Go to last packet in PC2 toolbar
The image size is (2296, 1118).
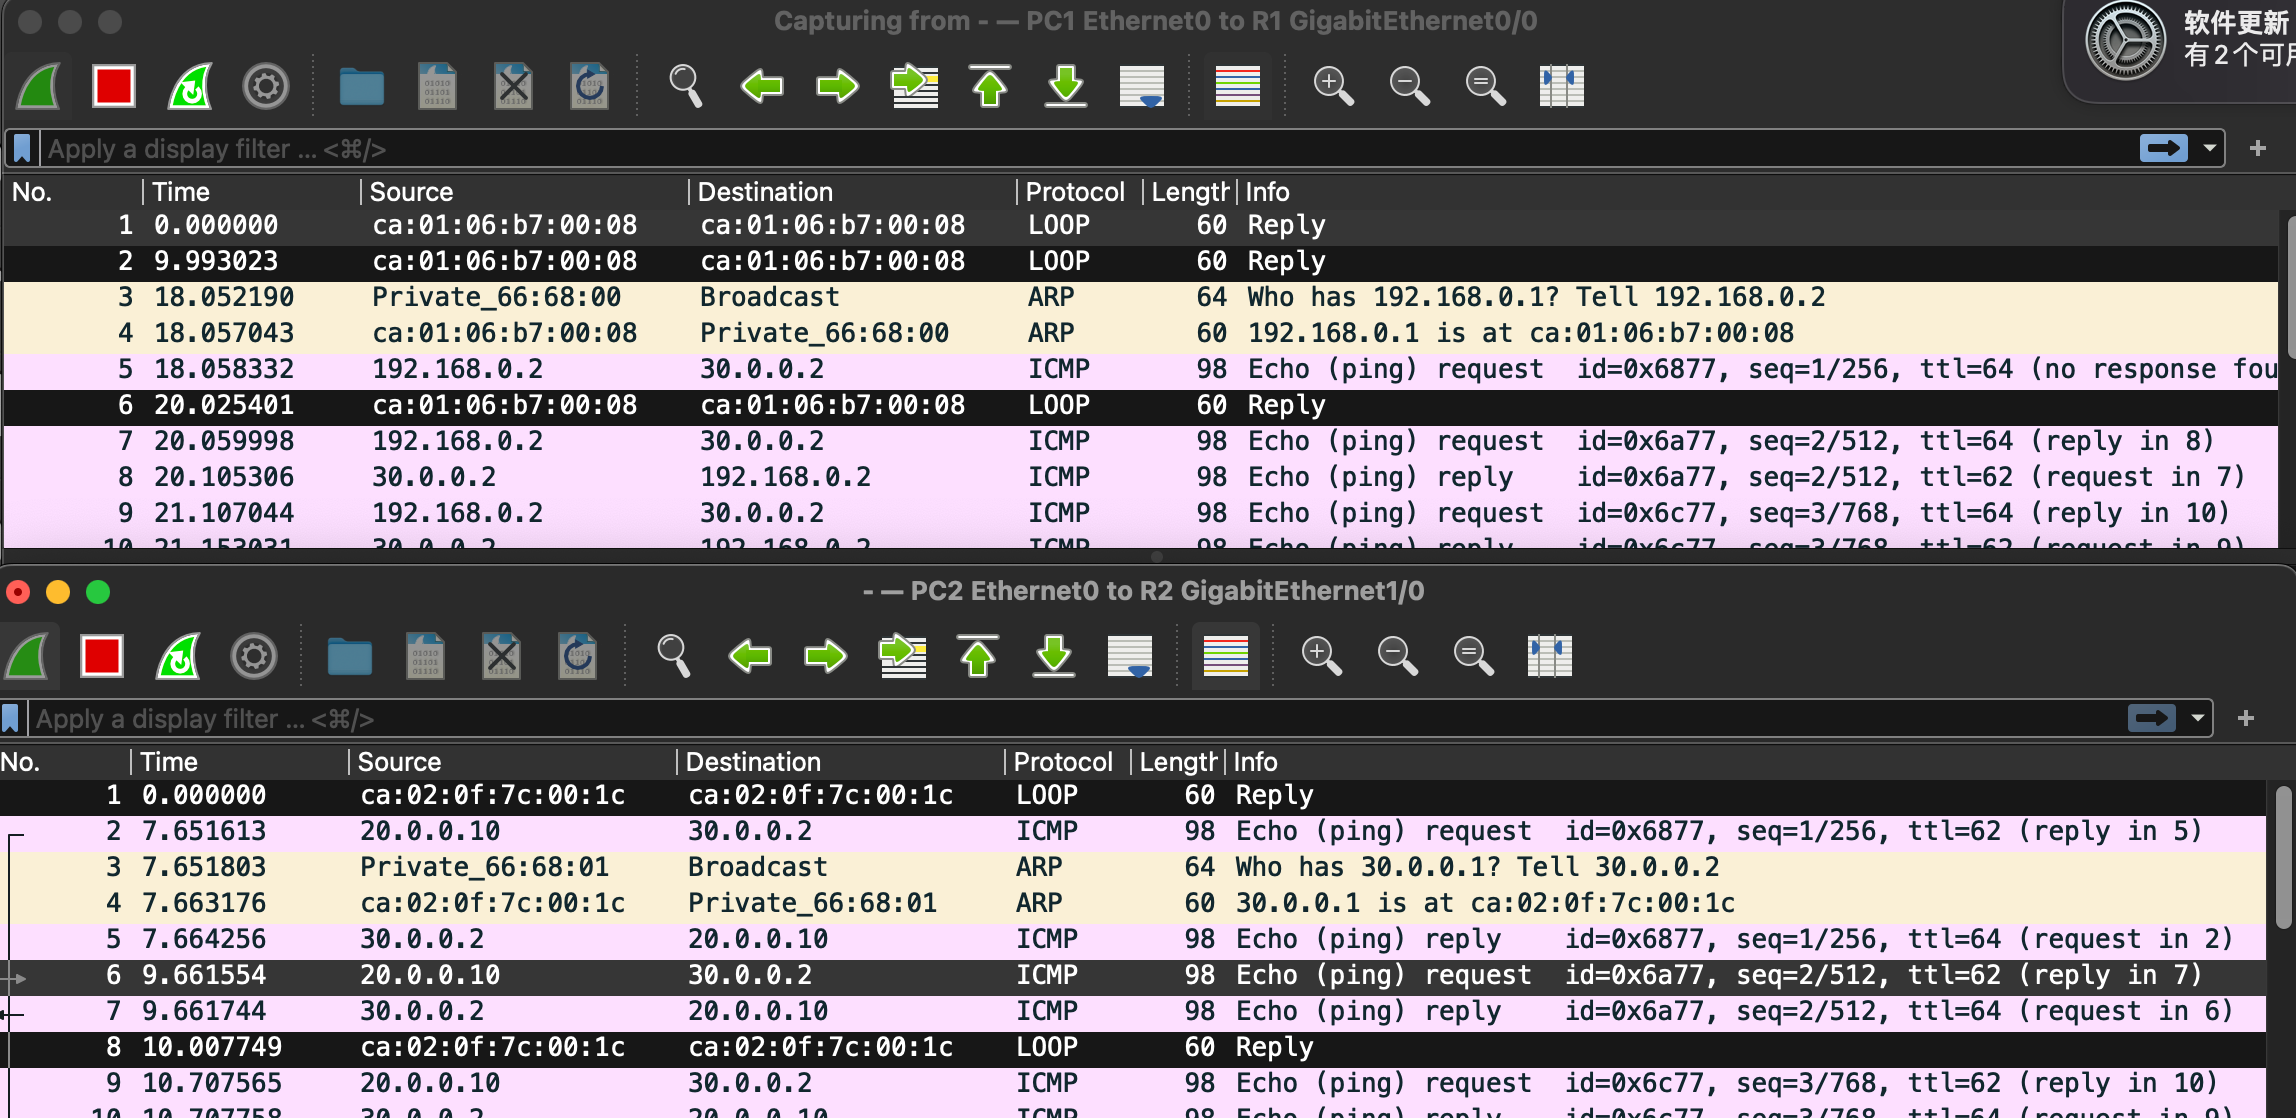1054,657
